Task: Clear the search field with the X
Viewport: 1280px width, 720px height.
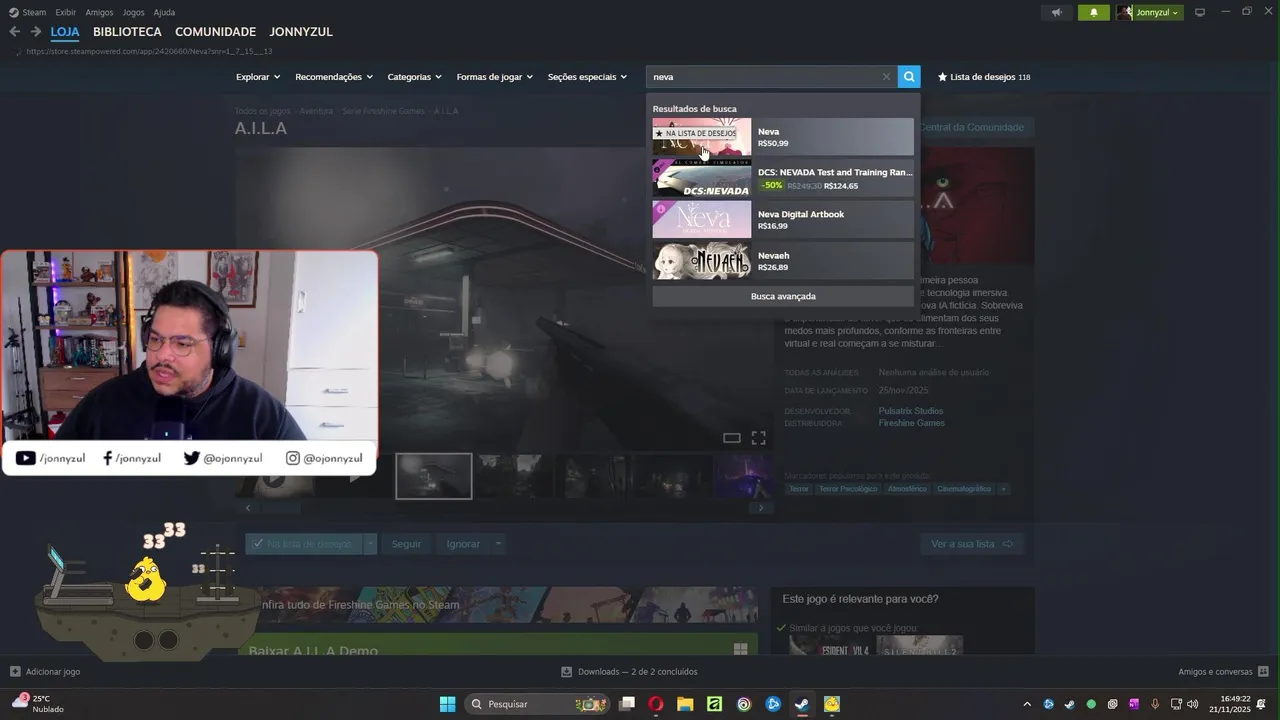Action: click(886, 77)
